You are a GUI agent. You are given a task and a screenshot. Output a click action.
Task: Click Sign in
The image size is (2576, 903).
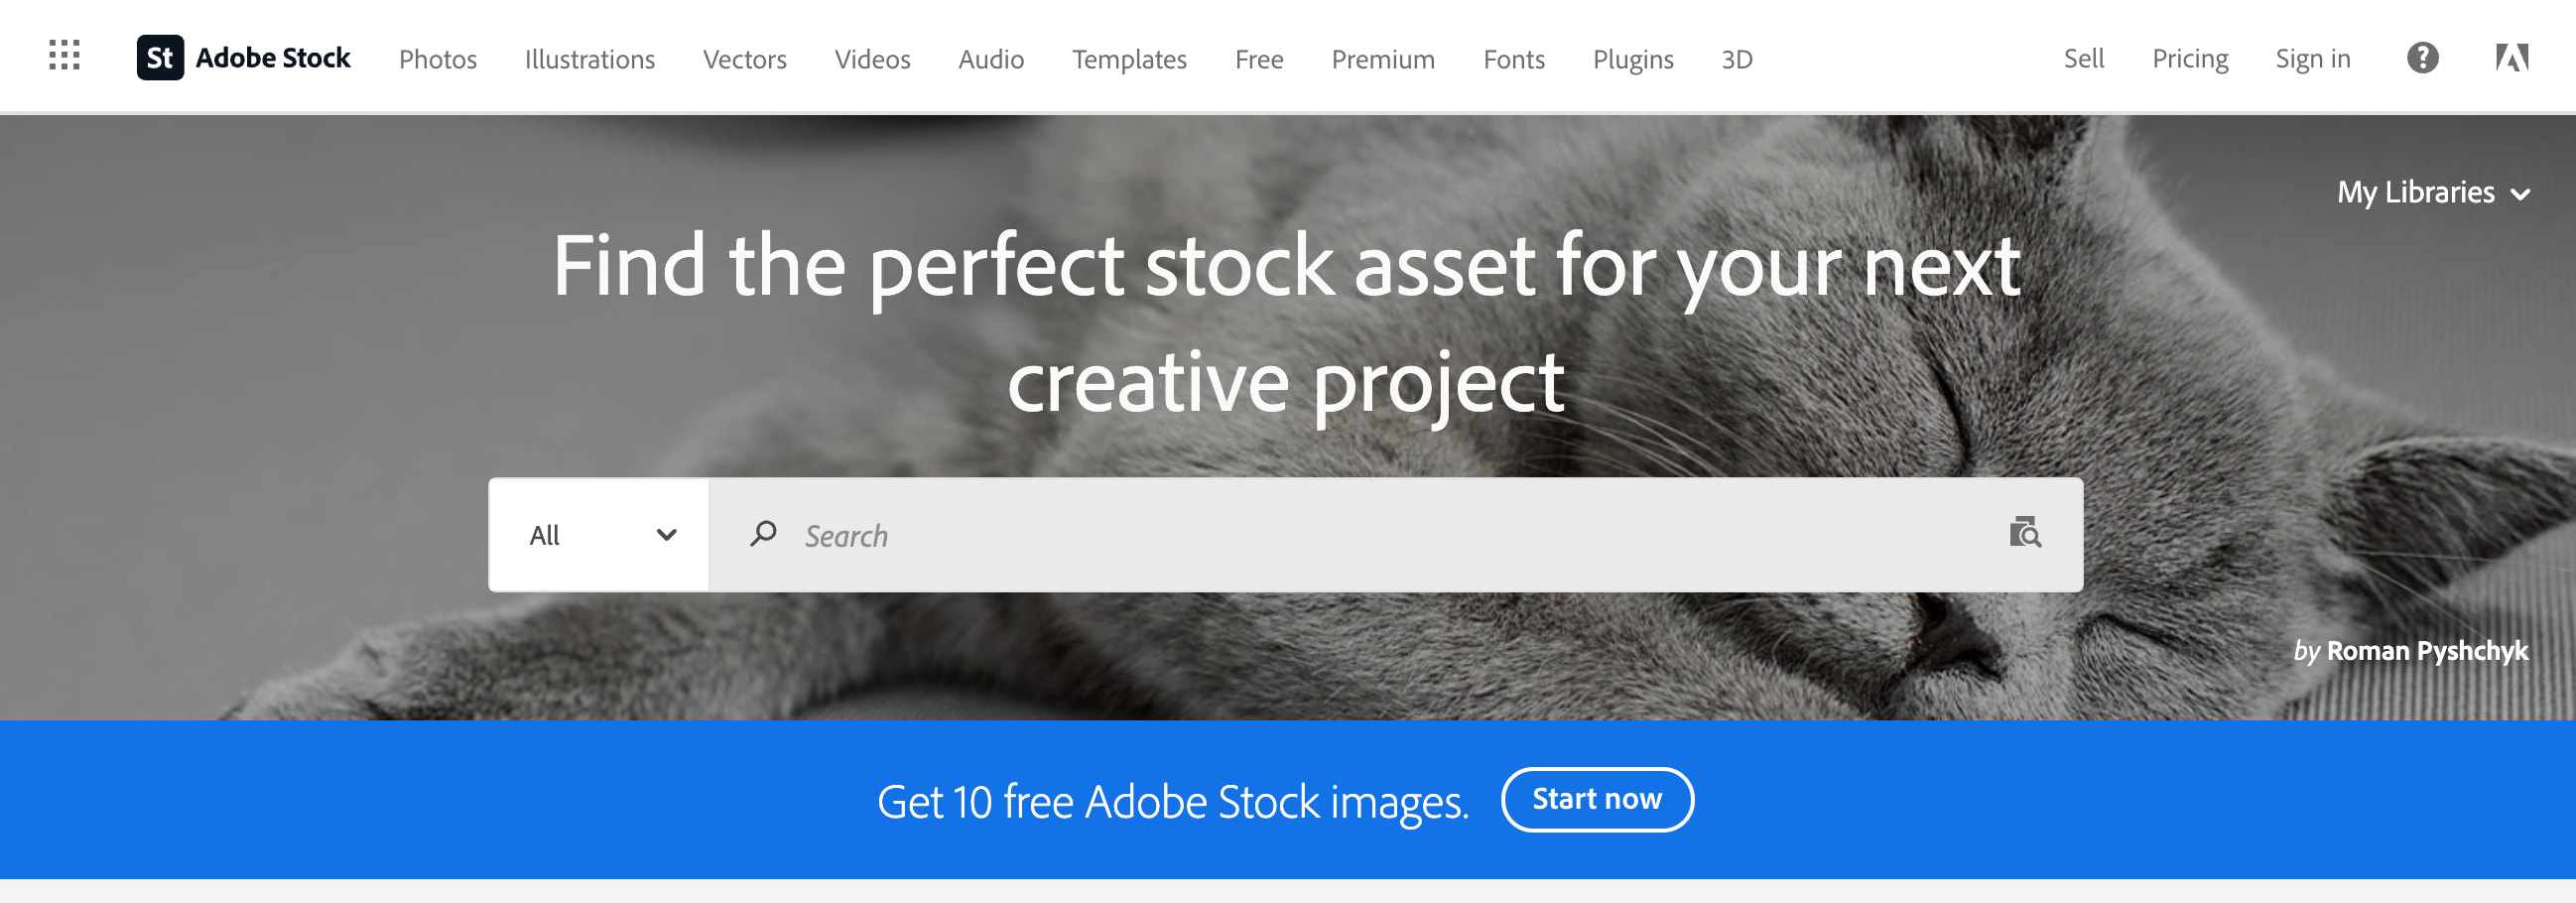pos(2312,59)
